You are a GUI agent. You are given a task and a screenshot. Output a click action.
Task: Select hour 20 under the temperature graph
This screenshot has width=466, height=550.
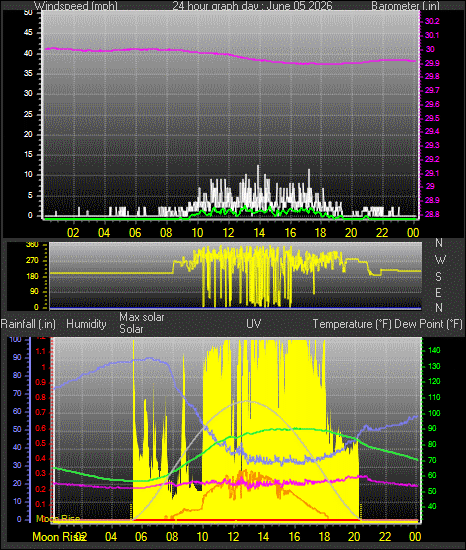(355, 537)
